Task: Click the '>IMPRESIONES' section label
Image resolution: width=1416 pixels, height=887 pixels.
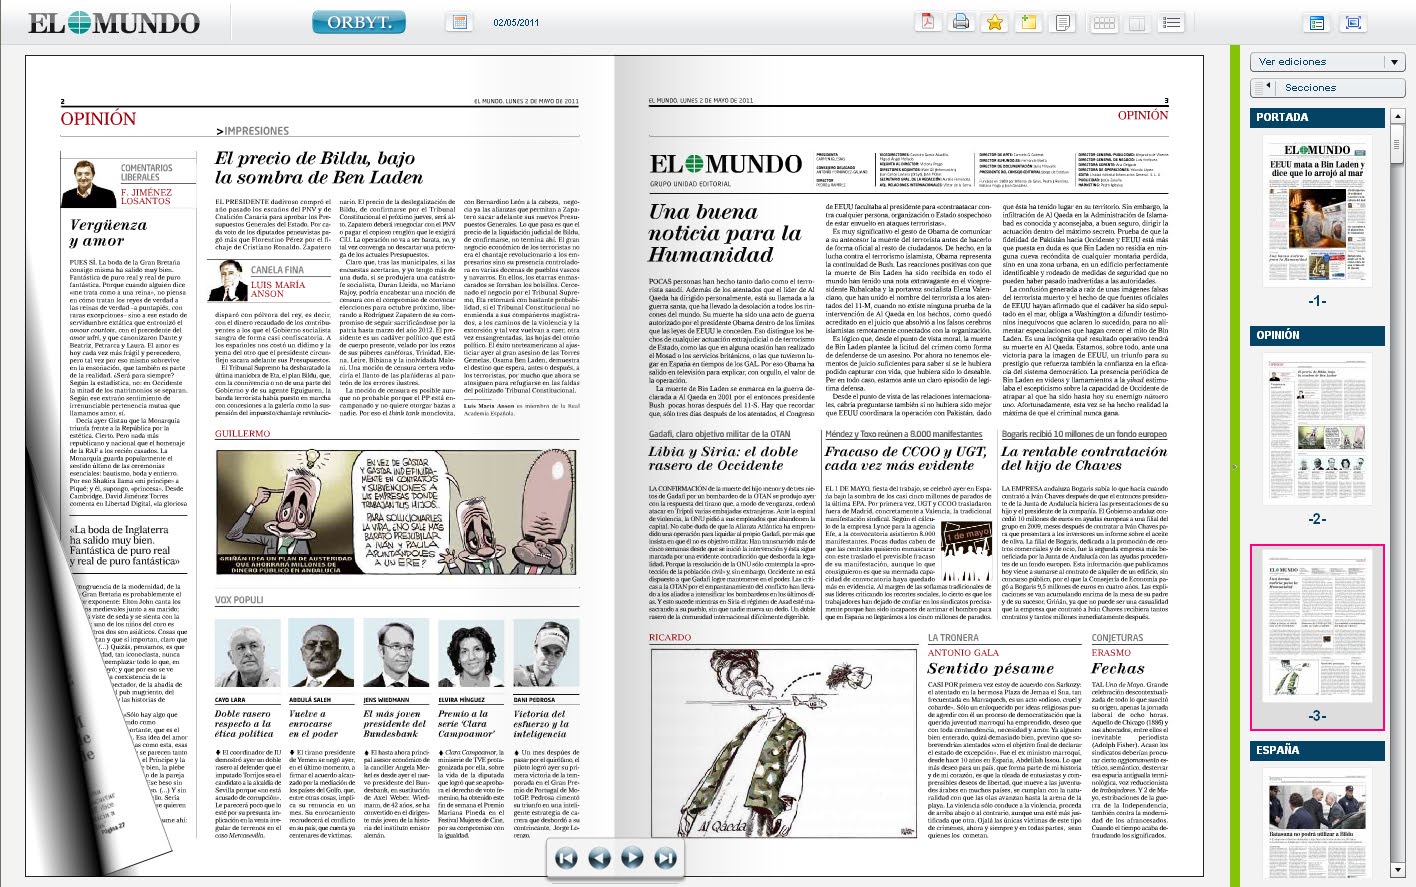Action: 253,131
